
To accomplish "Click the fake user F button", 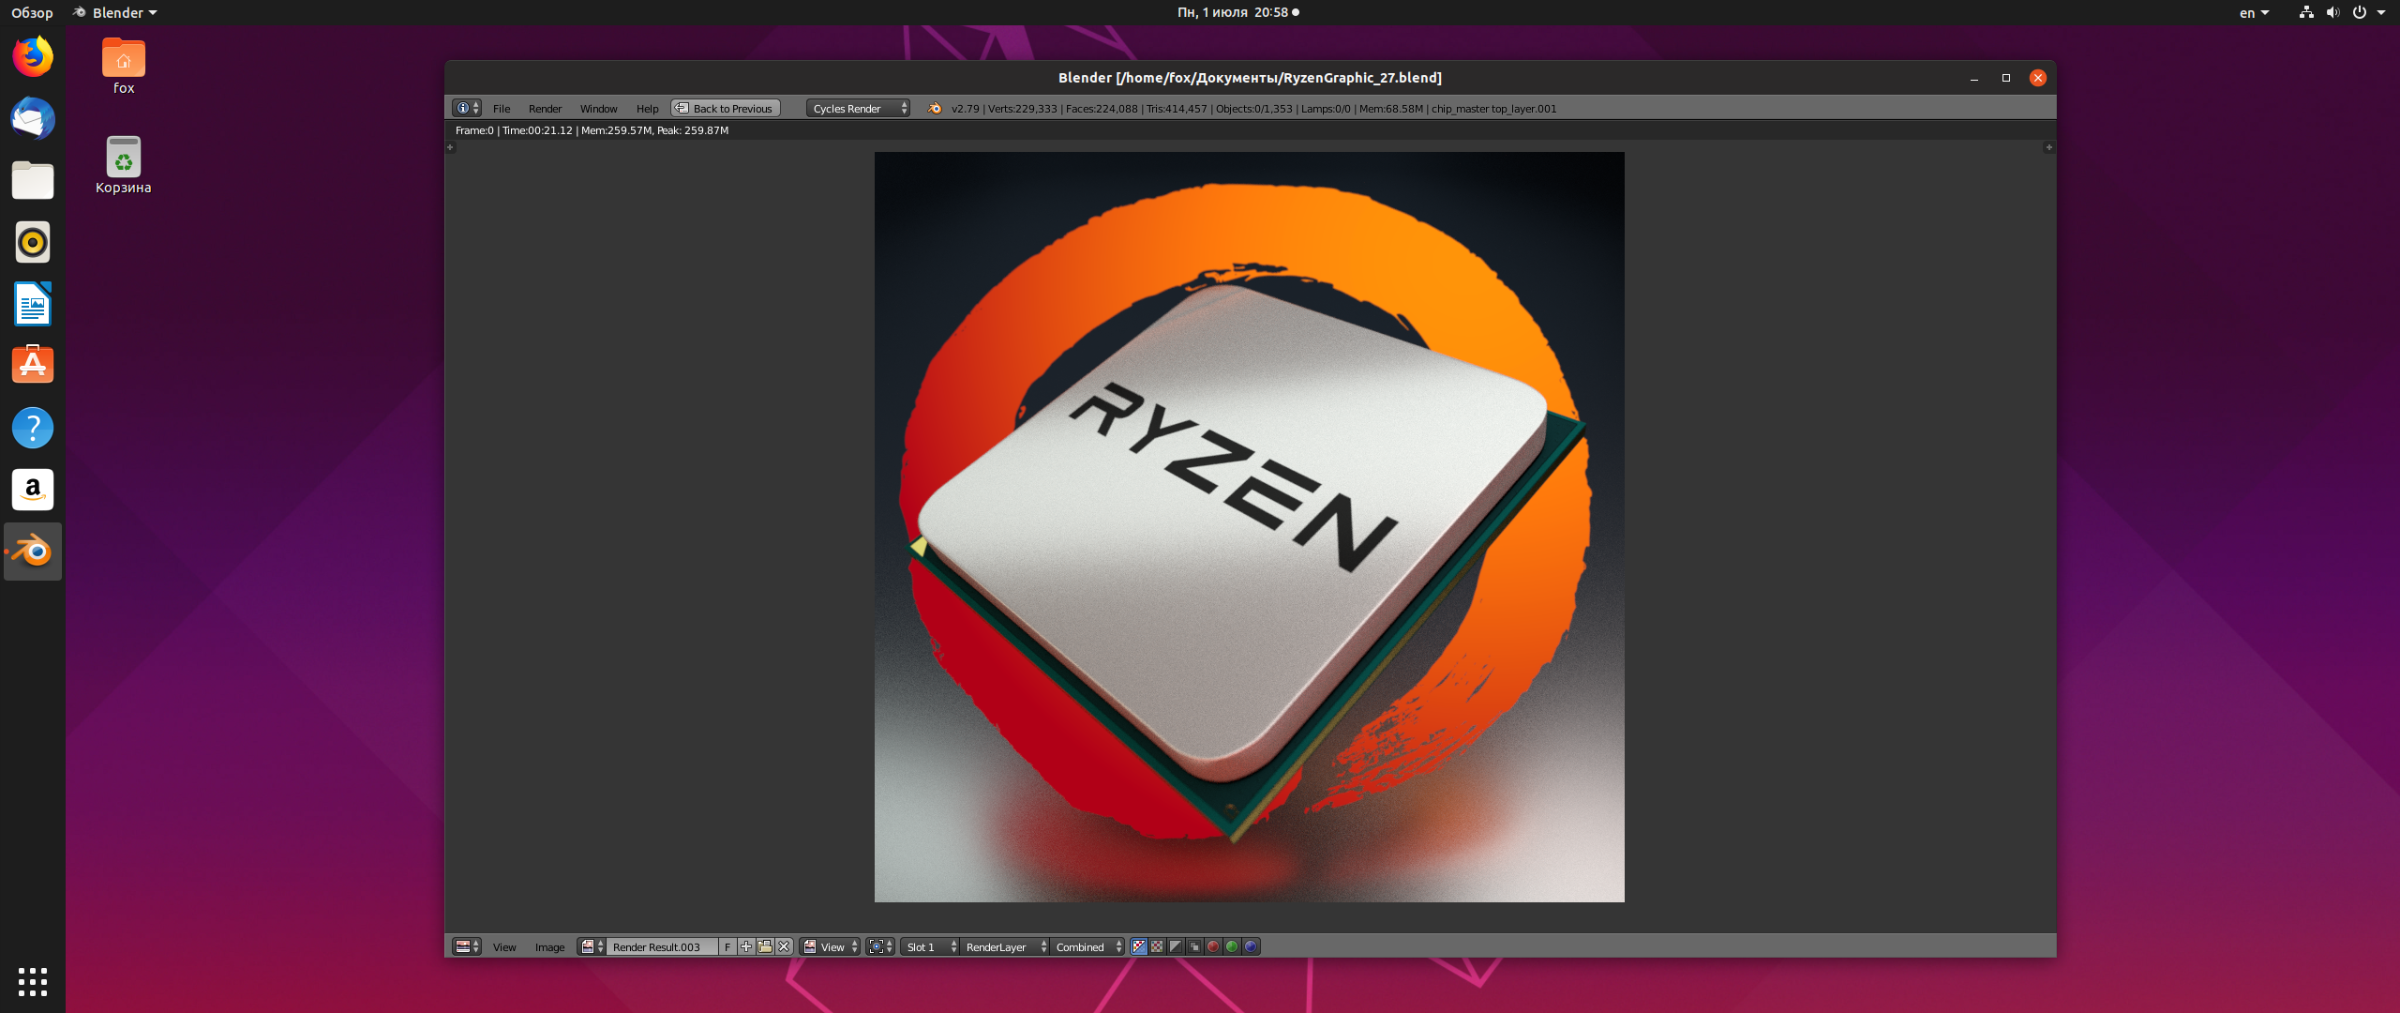I will click(x=727, y=947).
